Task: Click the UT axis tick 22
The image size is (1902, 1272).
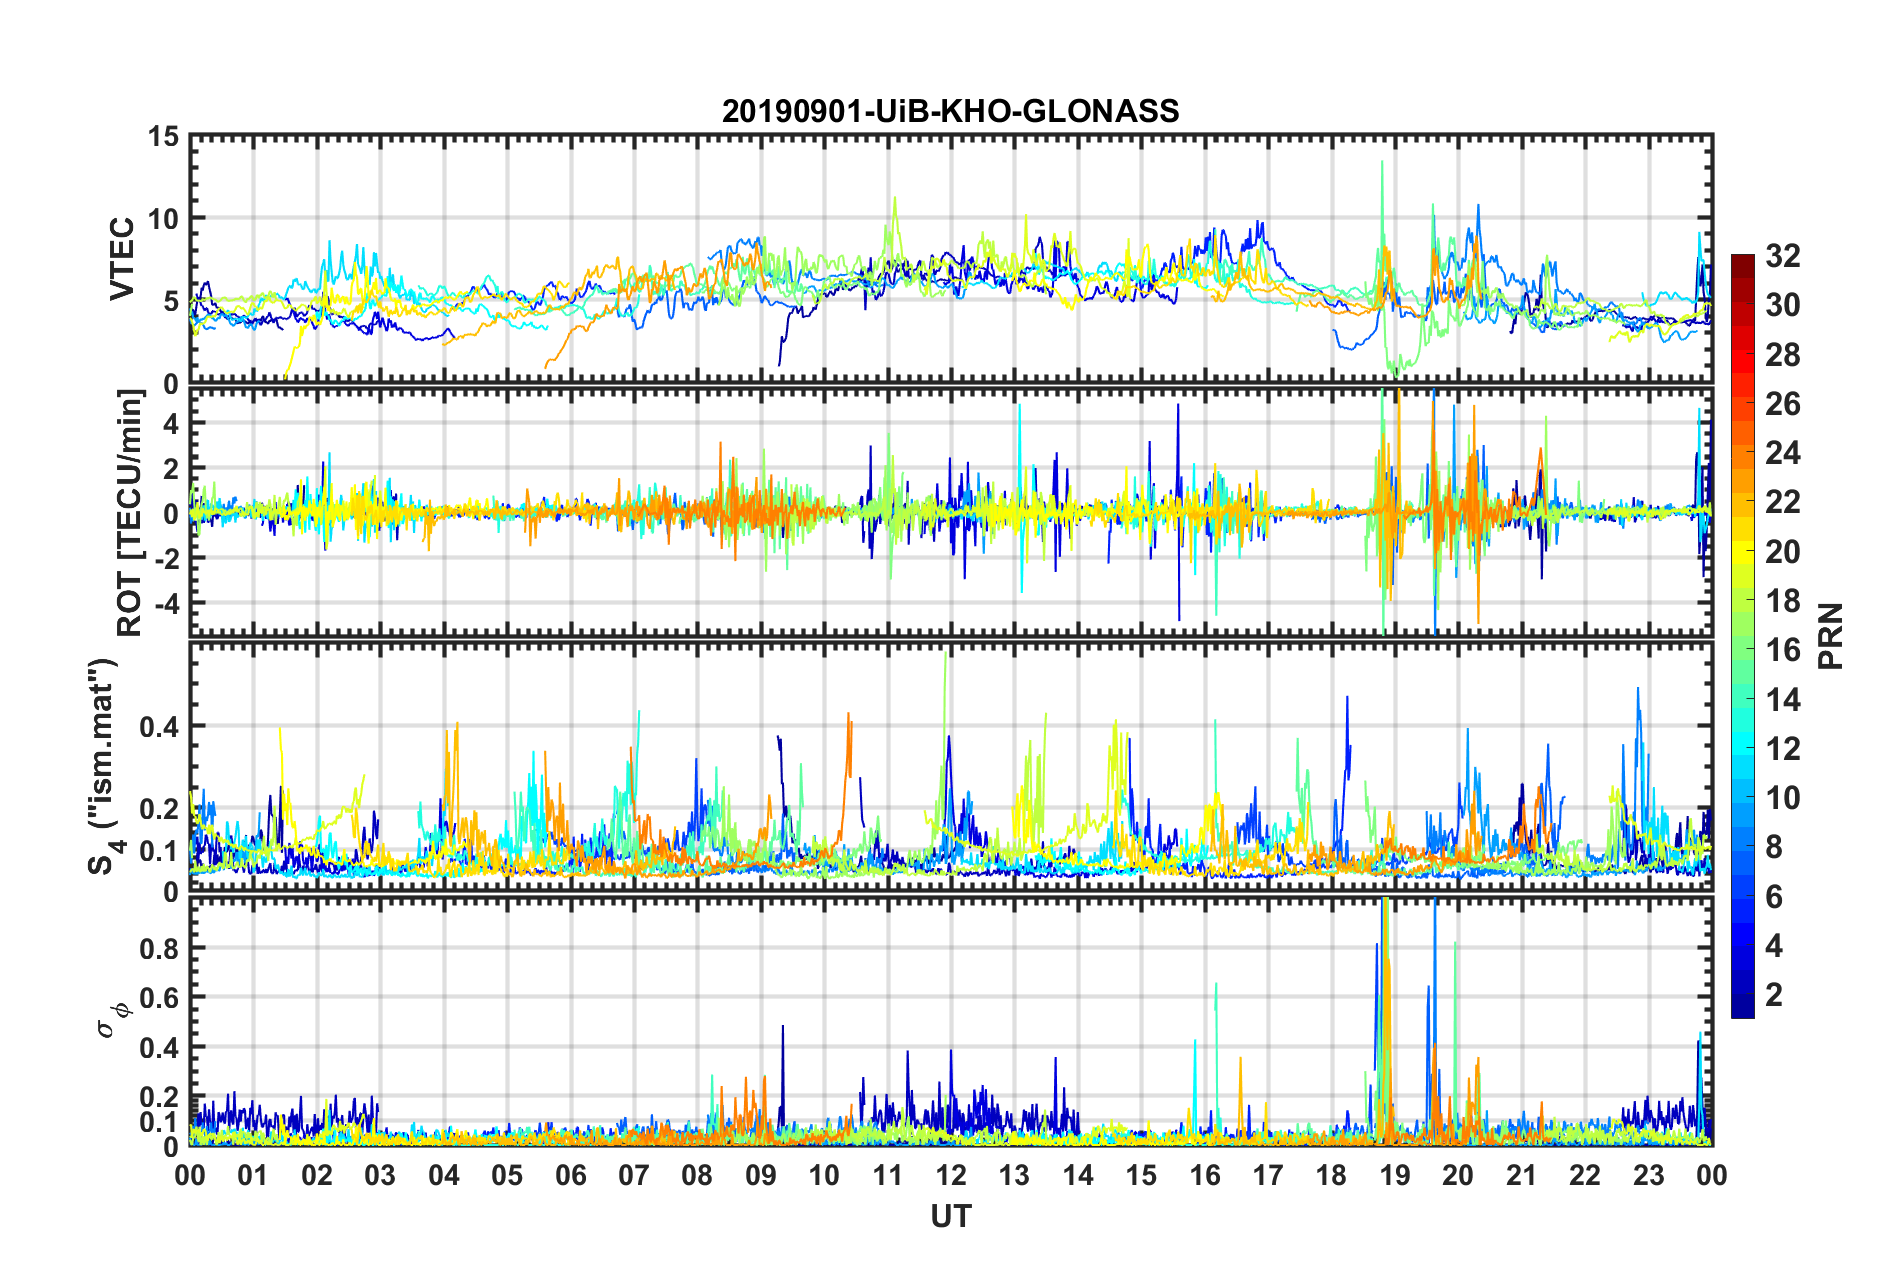Action: pos(1585,1175)
